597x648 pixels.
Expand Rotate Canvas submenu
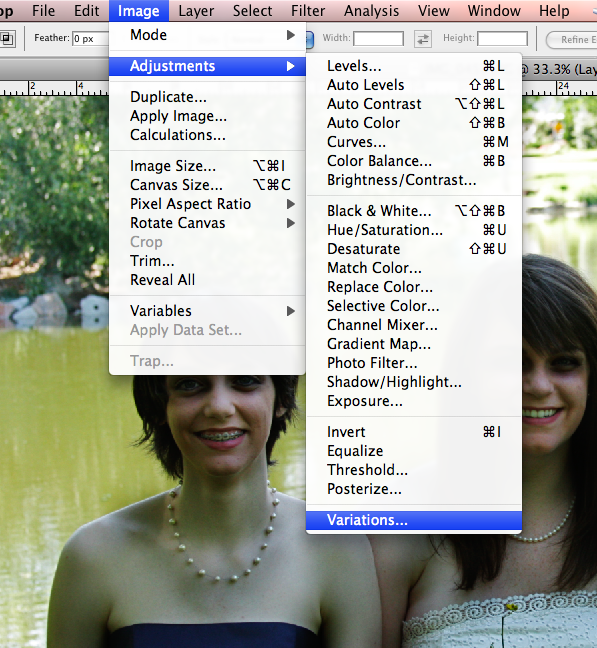pyautogui.click(x=207, y=223)
